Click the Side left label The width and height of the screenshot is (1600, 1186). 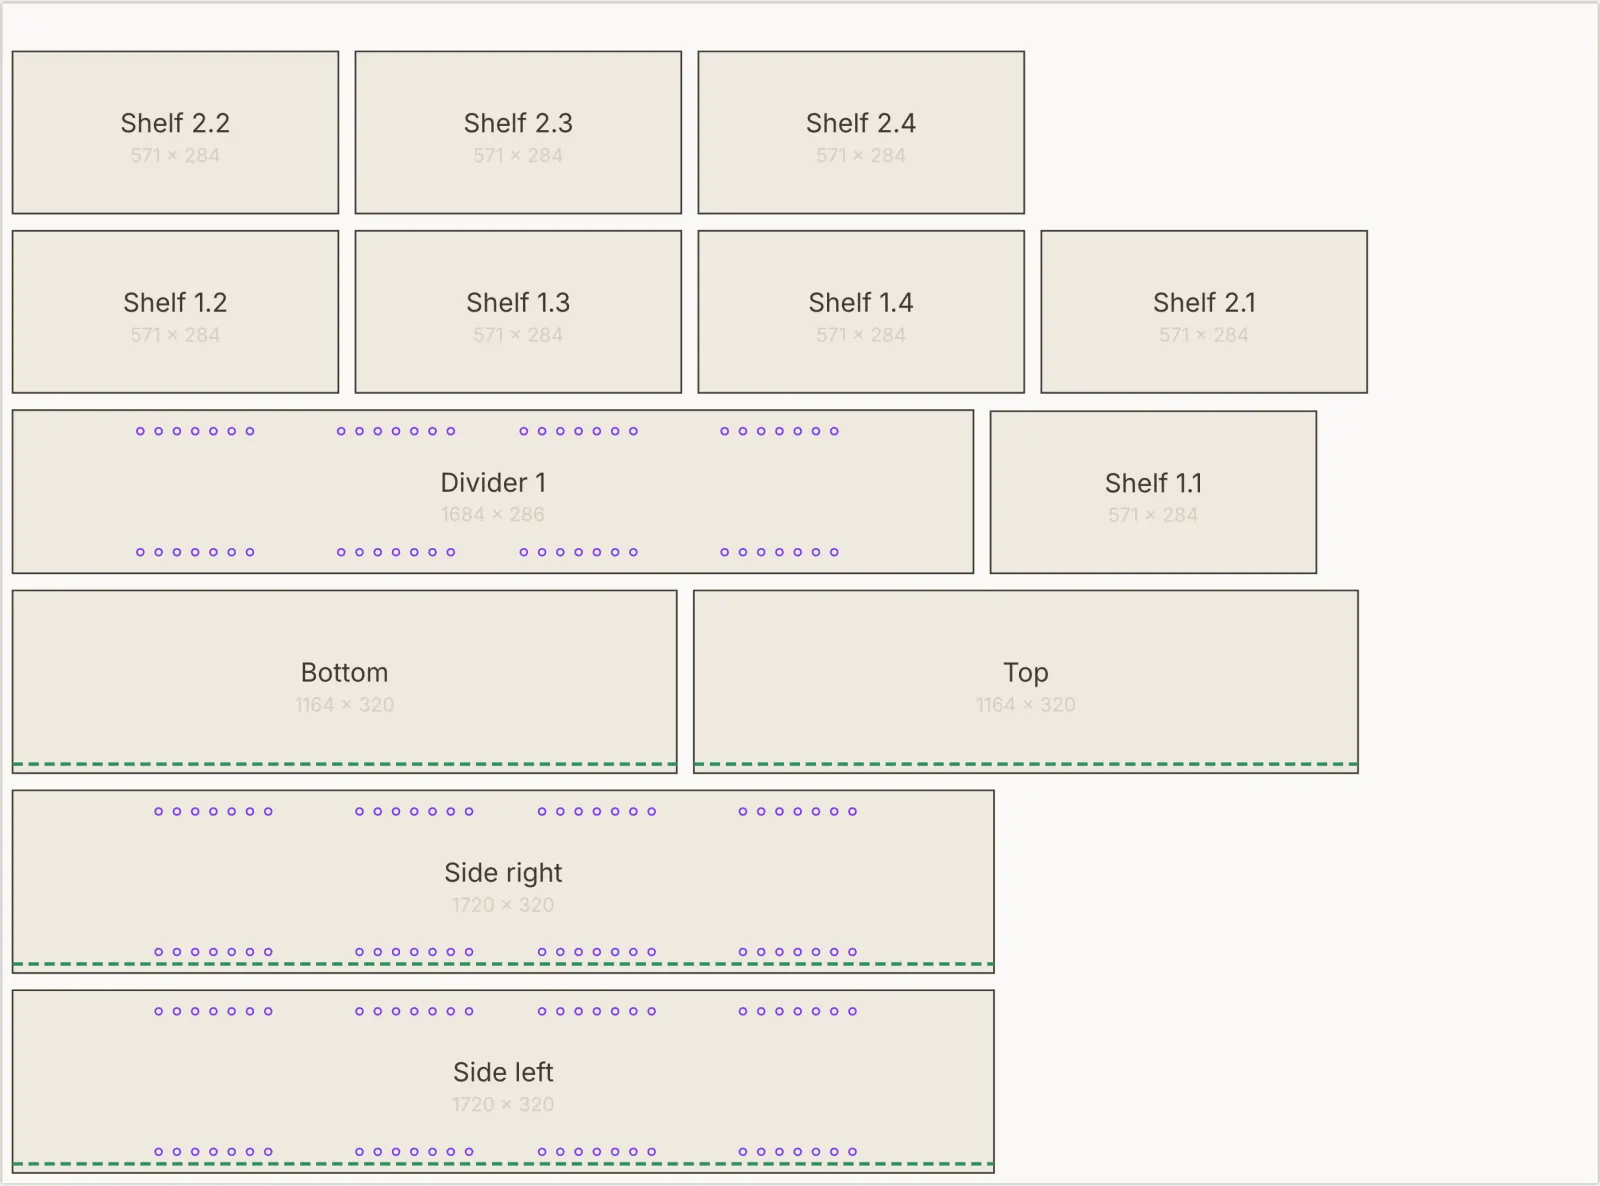click(x=503, y=1072)
